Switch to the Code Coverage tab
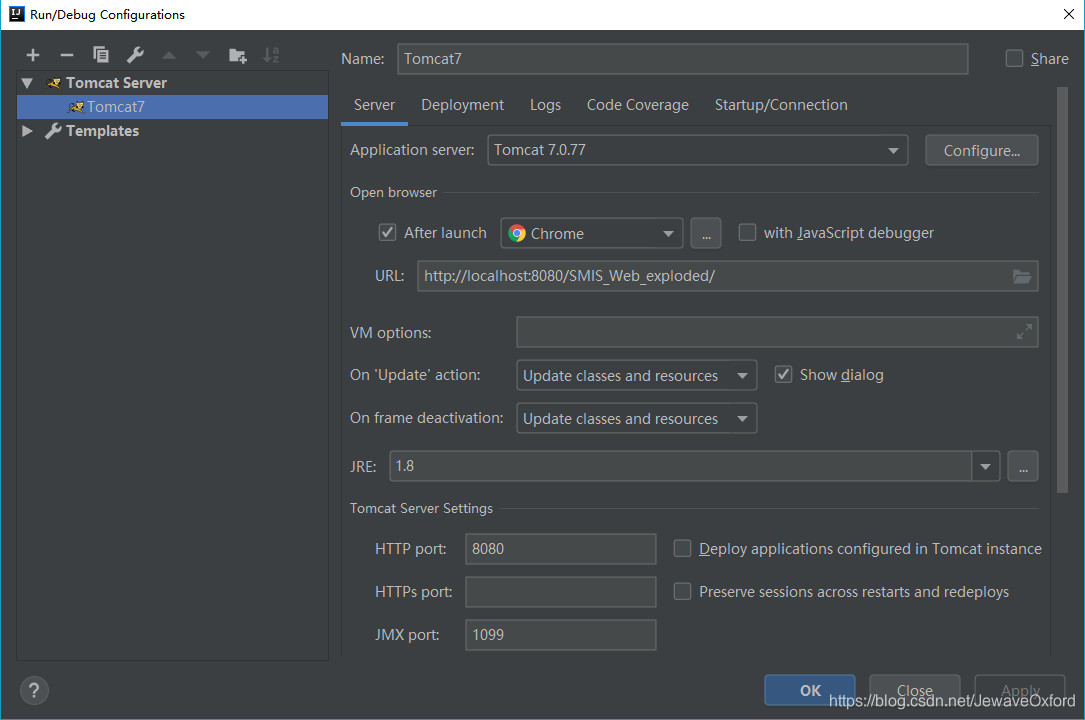Screen dimensions: 1085x720 click(x=637, y=105)
